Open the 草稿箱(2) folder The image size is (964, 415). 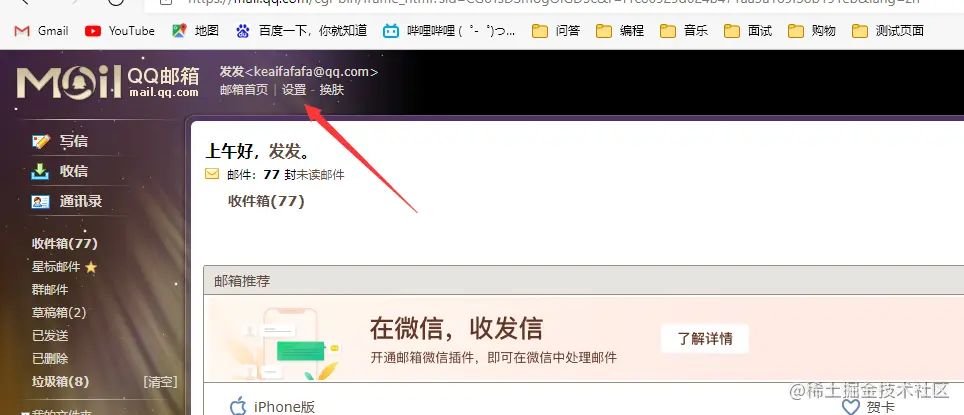click(x=59, y=312)
